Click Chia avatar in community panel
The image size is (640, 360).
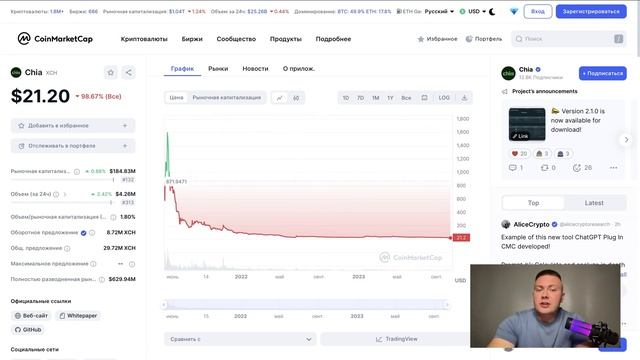point(508,73)
